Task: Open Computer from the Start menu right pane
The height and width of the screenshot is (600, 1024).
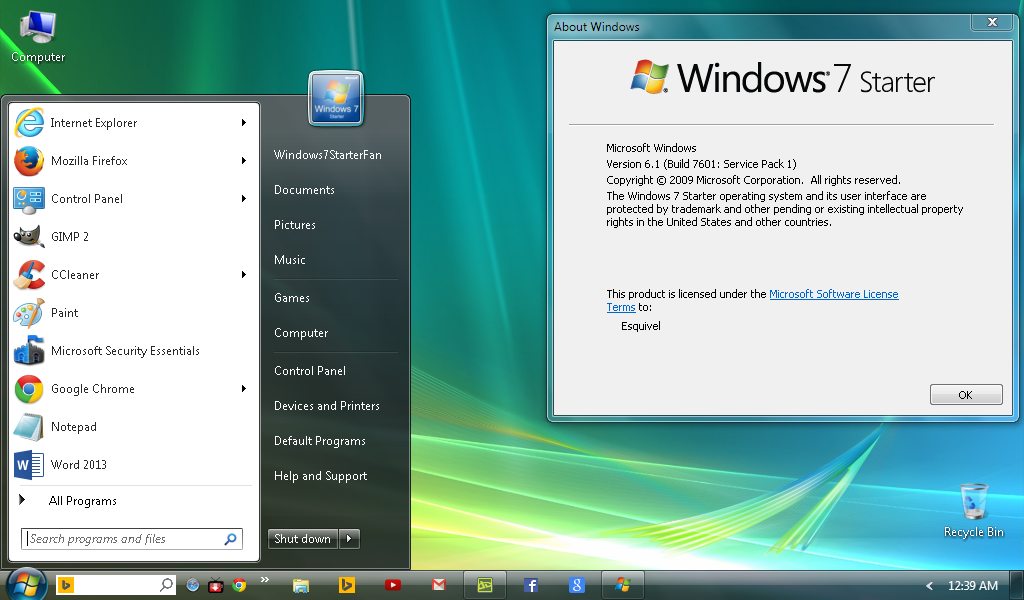Action: [300, 333]
